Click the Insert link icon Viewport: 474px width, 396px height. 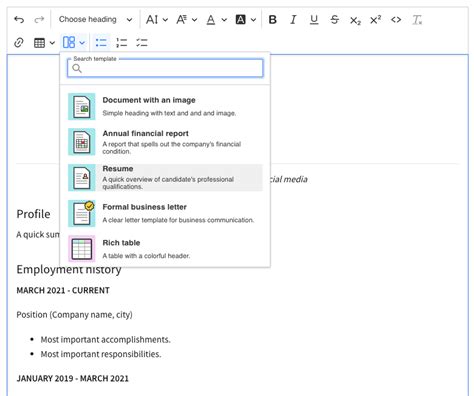point(19,43)
